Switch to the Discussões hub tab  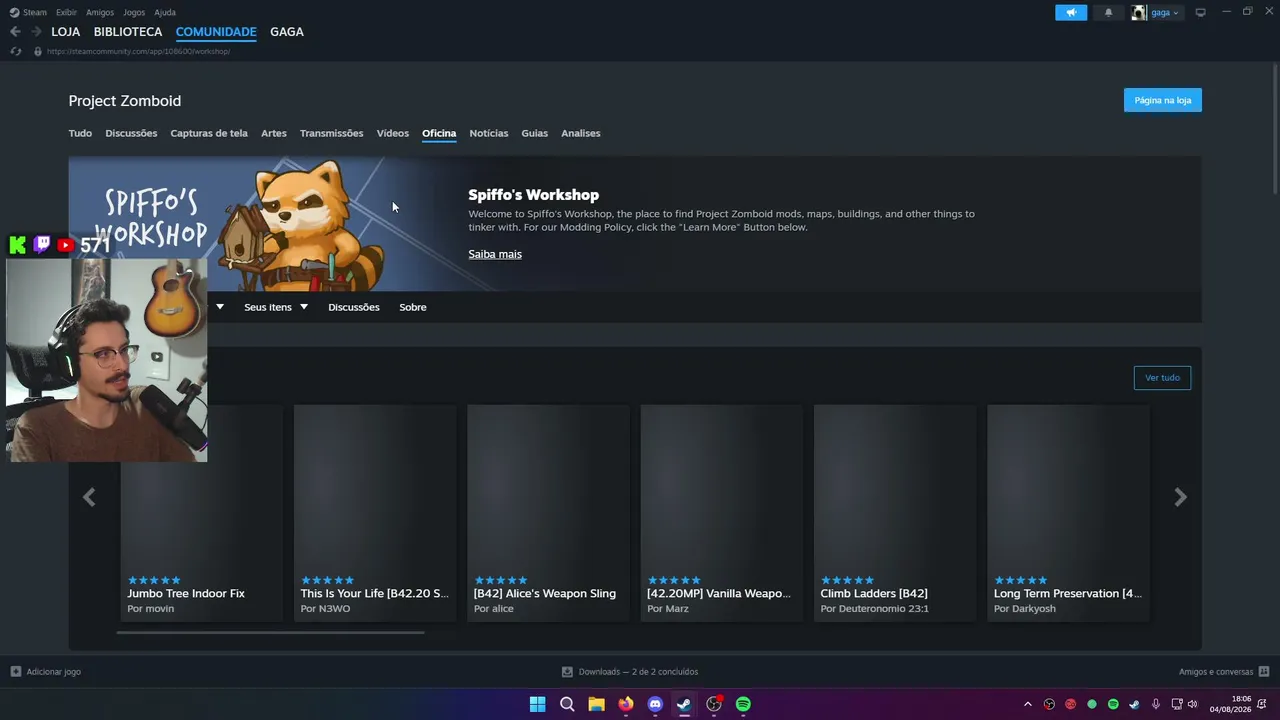pyautogui.click(x=131, y=133)
